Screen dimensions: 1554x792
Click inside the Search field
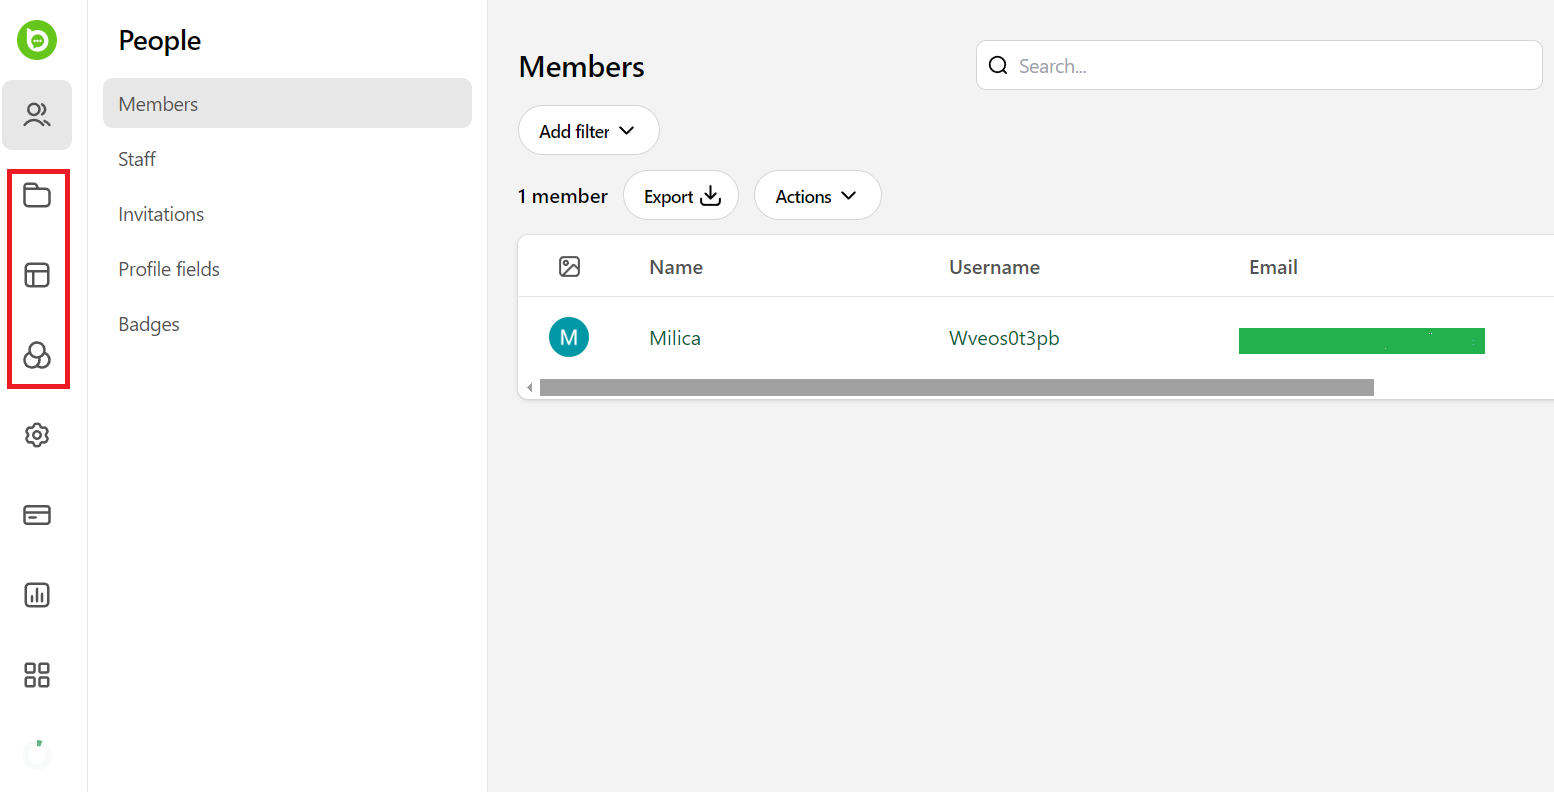click(1258, 65)
